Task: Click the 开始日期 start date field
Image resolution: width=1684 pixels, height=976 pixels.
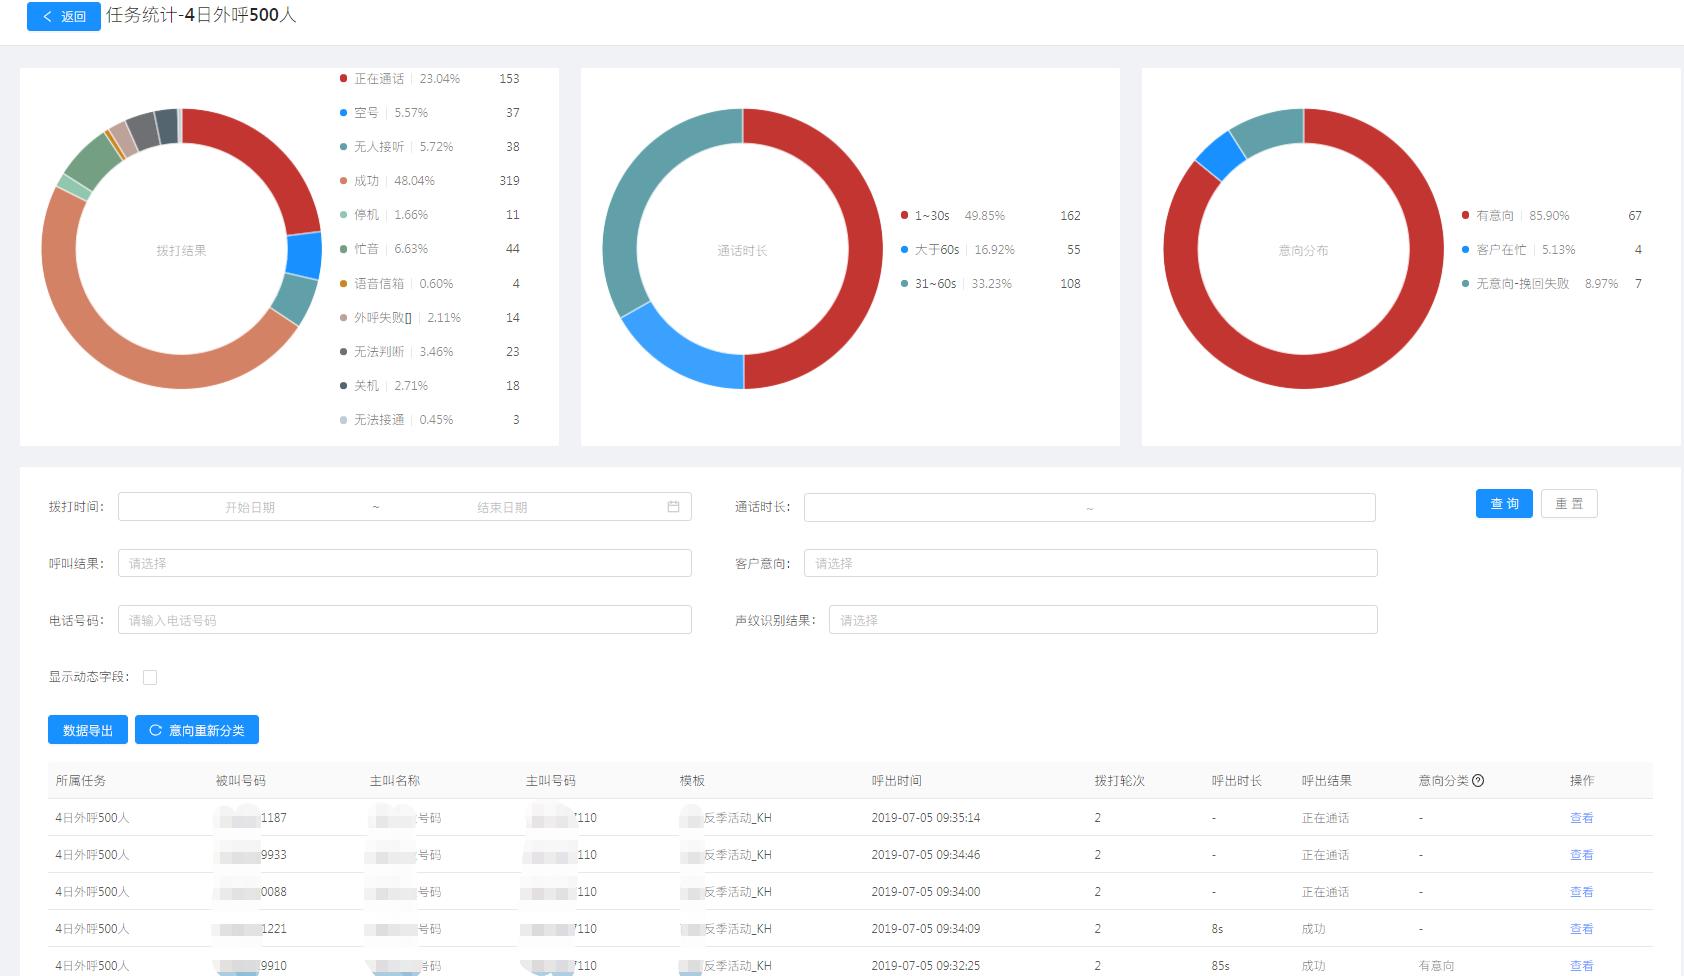Action: [250, 507]
